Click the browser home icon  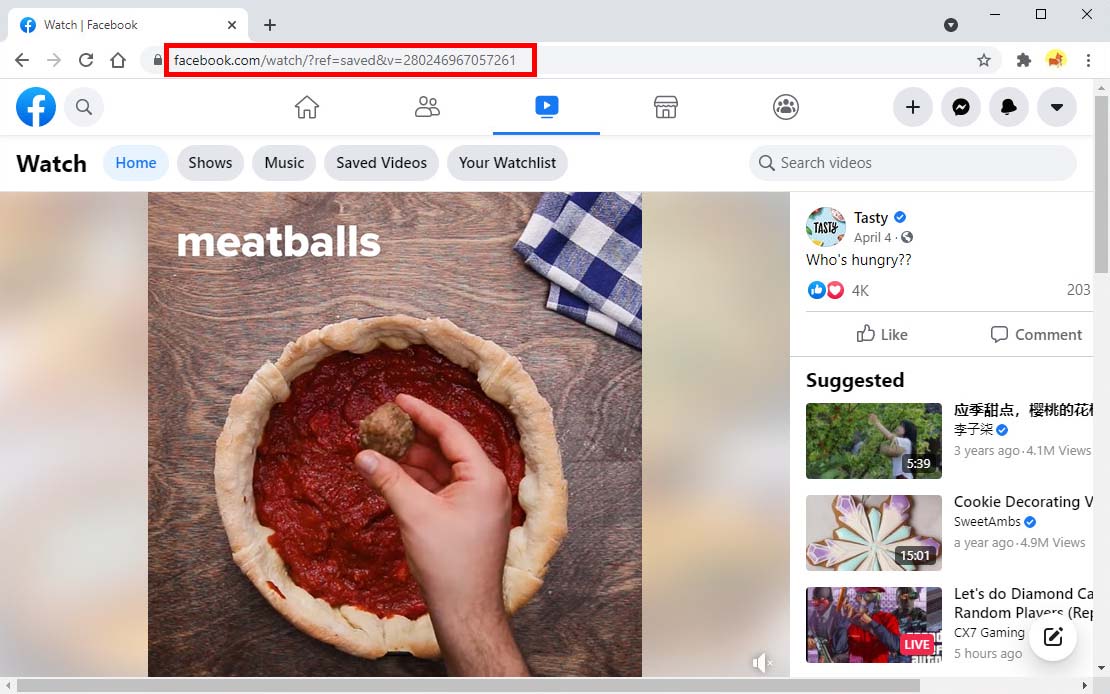pyautogui.click(x=118, y=60)
